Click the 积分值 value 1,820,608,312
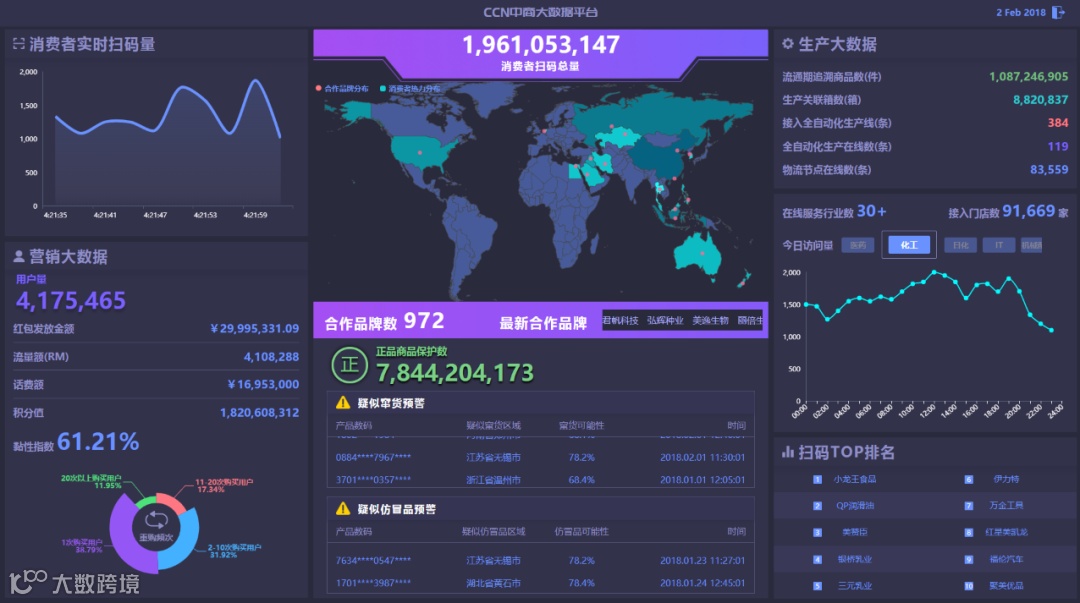 tap(260, 413)
